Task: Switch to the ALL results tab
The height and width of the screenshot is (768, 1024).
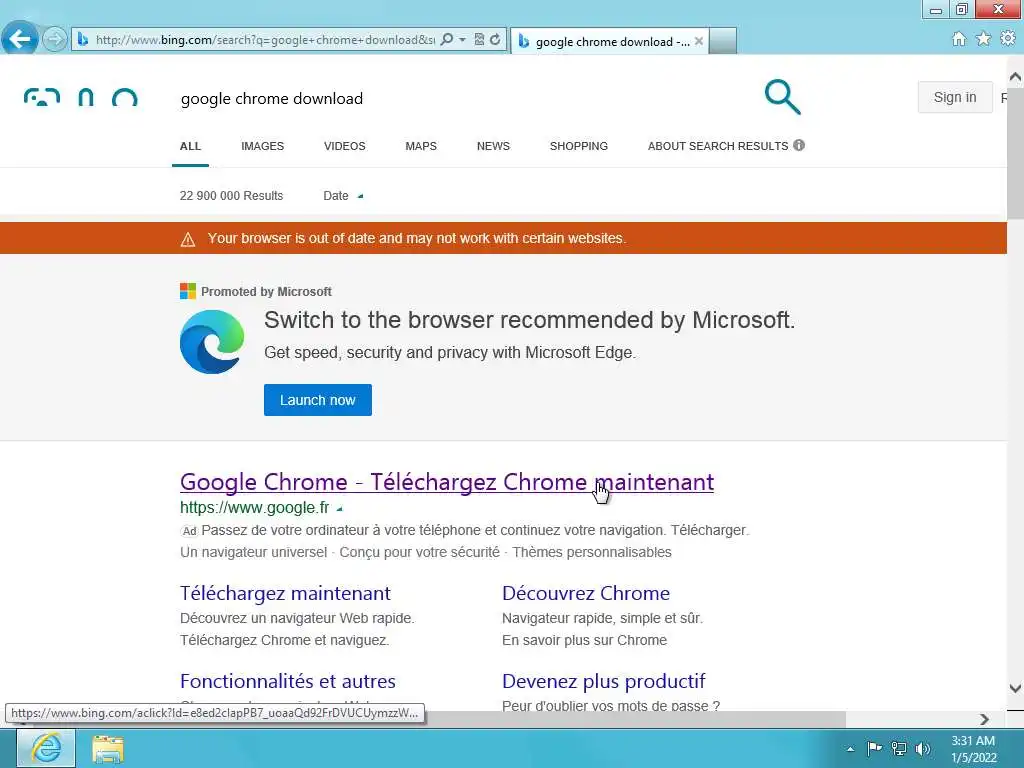Action: click(x=190, y=146)
